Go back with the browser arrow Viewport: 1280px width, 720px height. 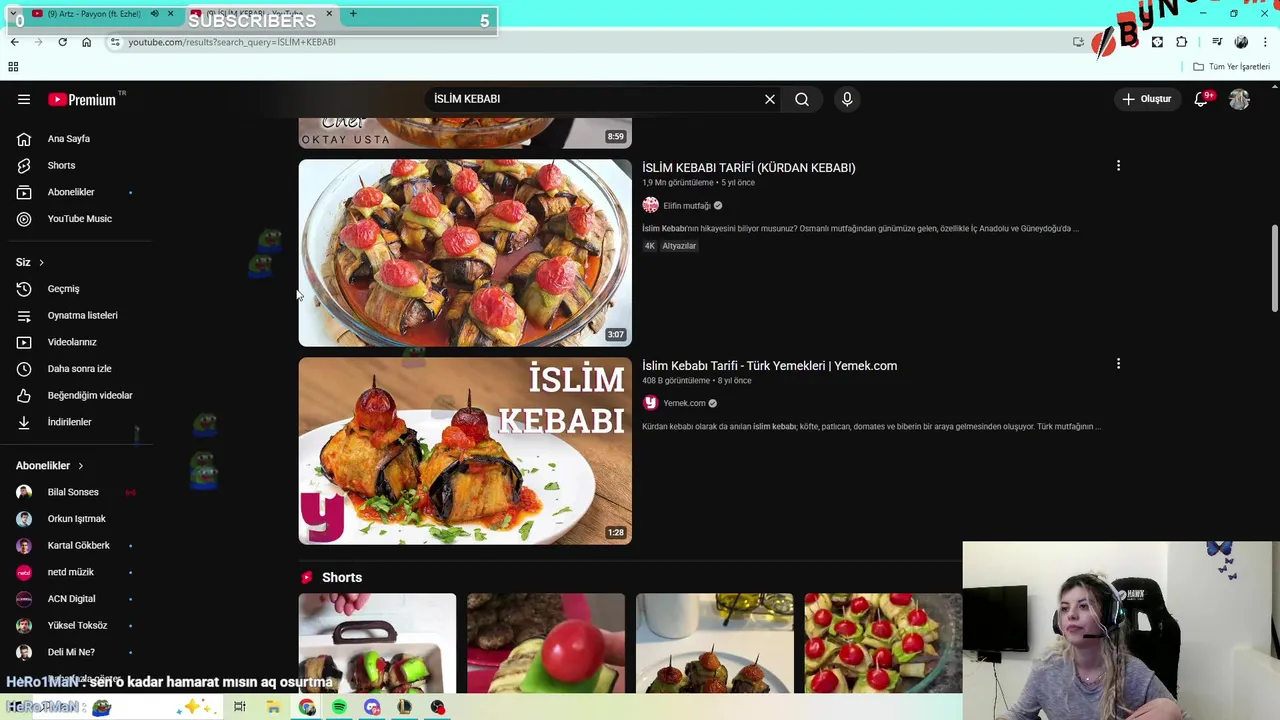point(14,42)
